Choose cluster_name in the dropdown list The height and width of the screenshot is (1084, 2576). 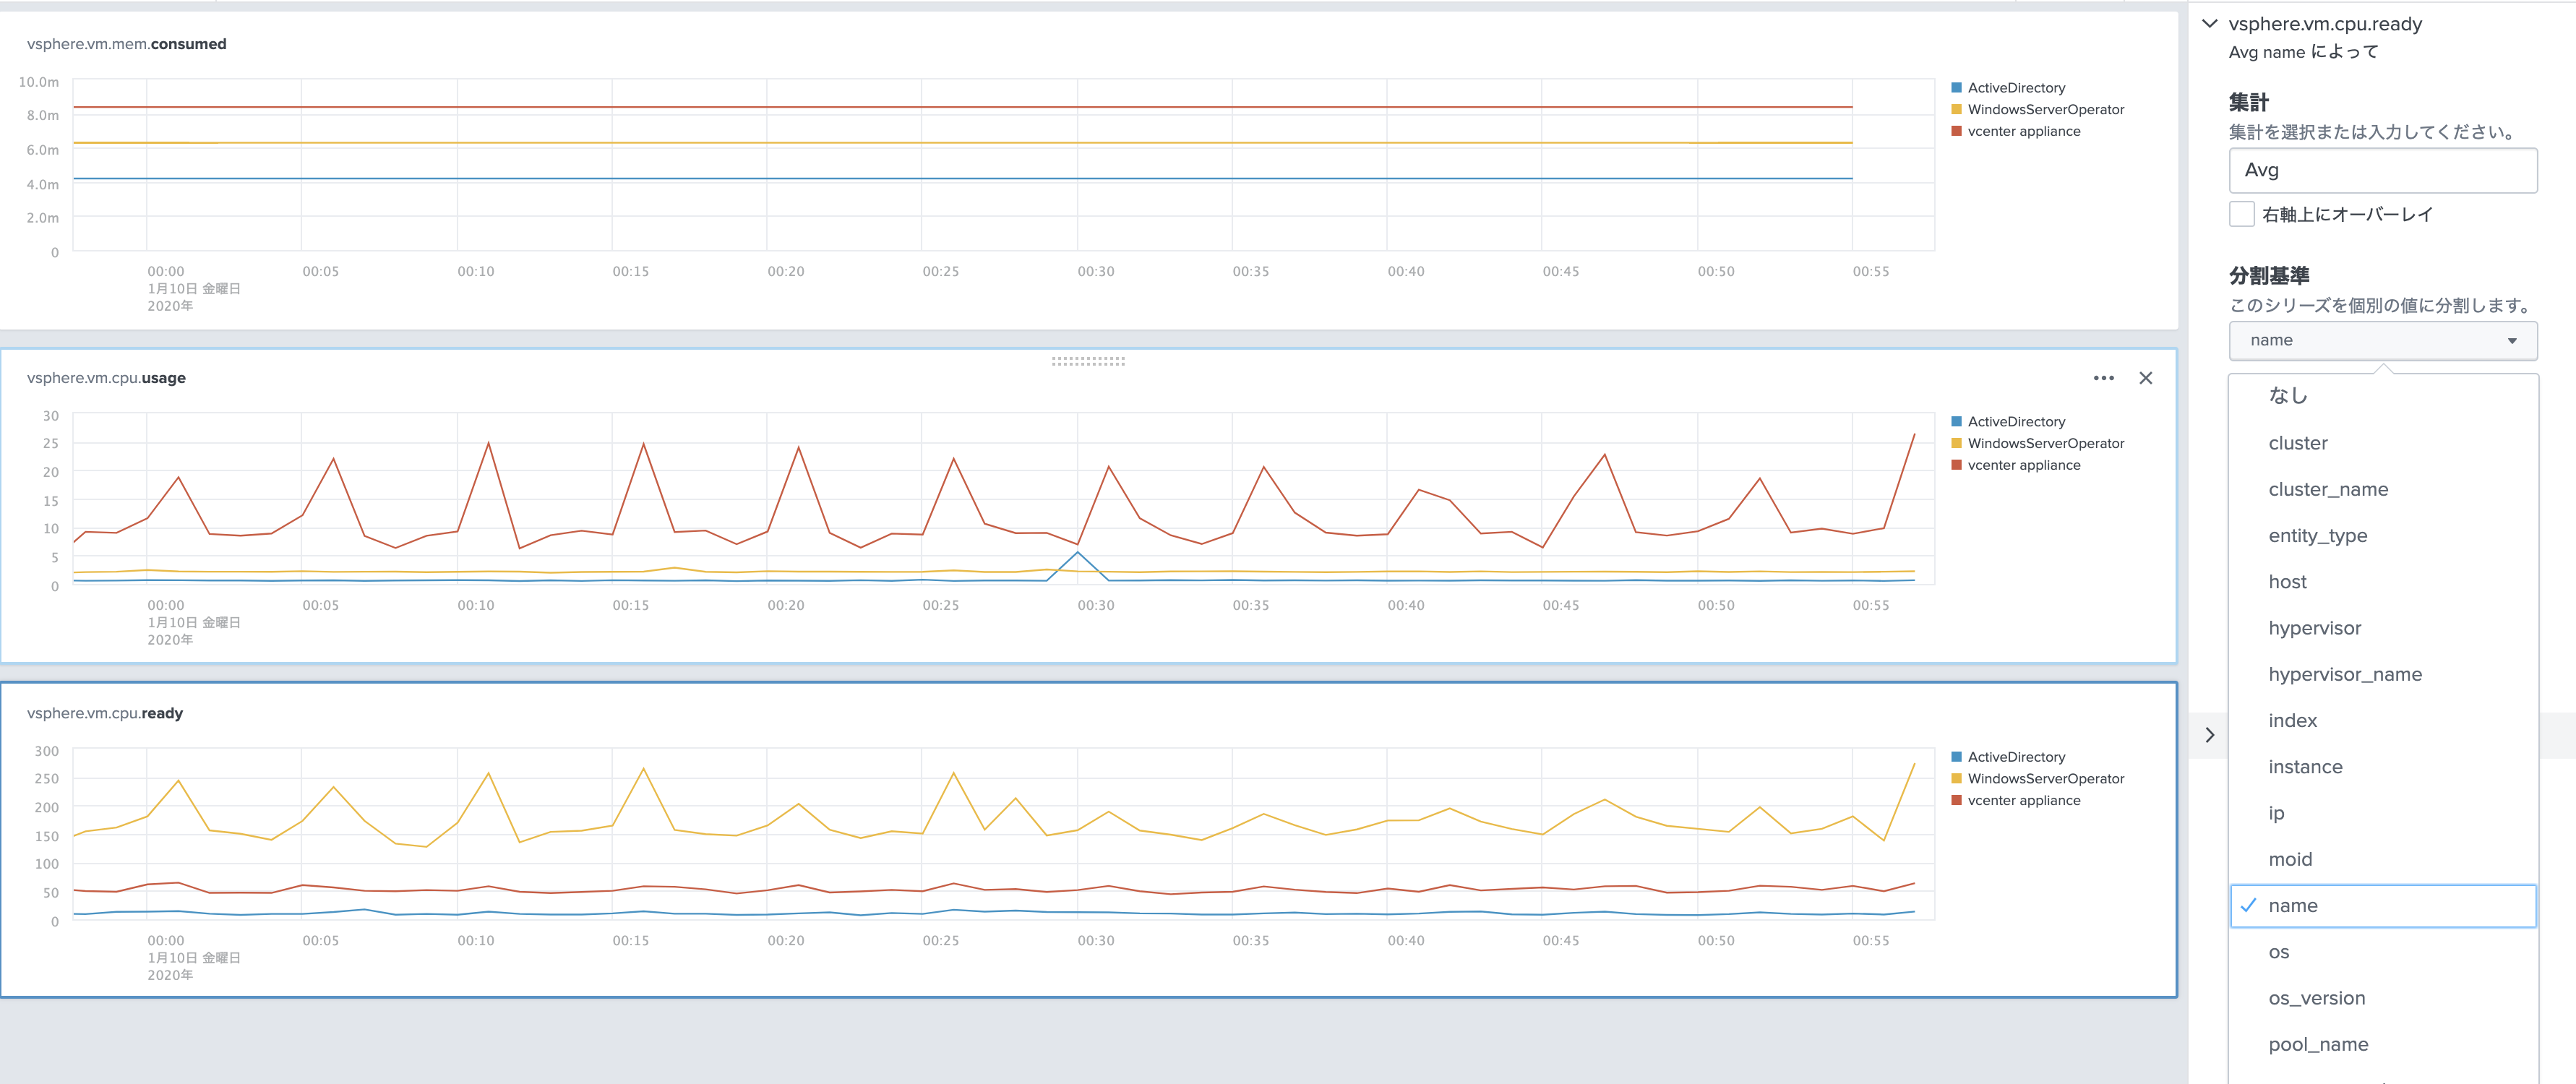click(x=2327, y=489)
